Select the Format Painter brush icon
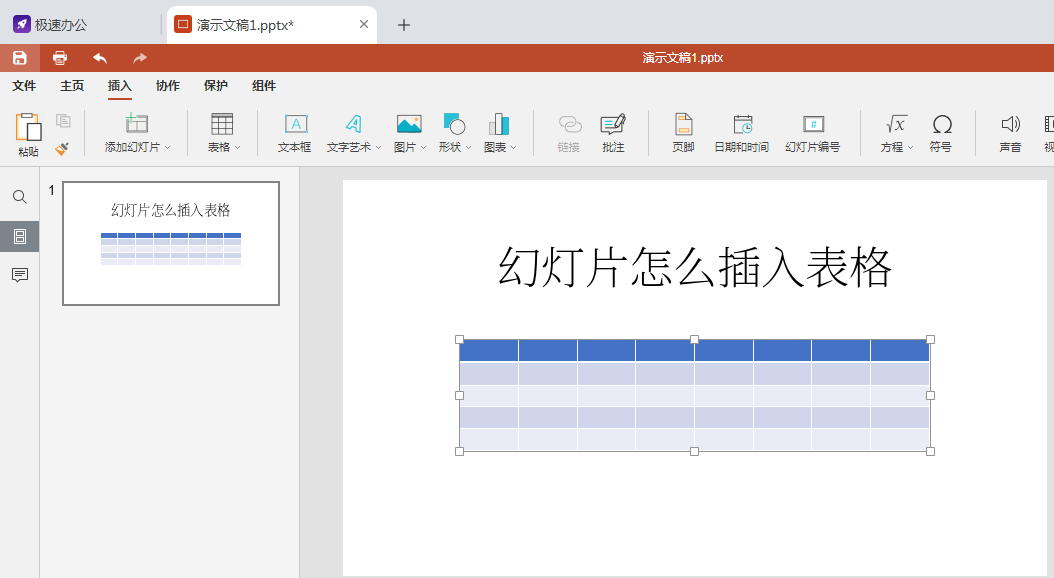The image size is (1054, 578). tap(62, 149)
